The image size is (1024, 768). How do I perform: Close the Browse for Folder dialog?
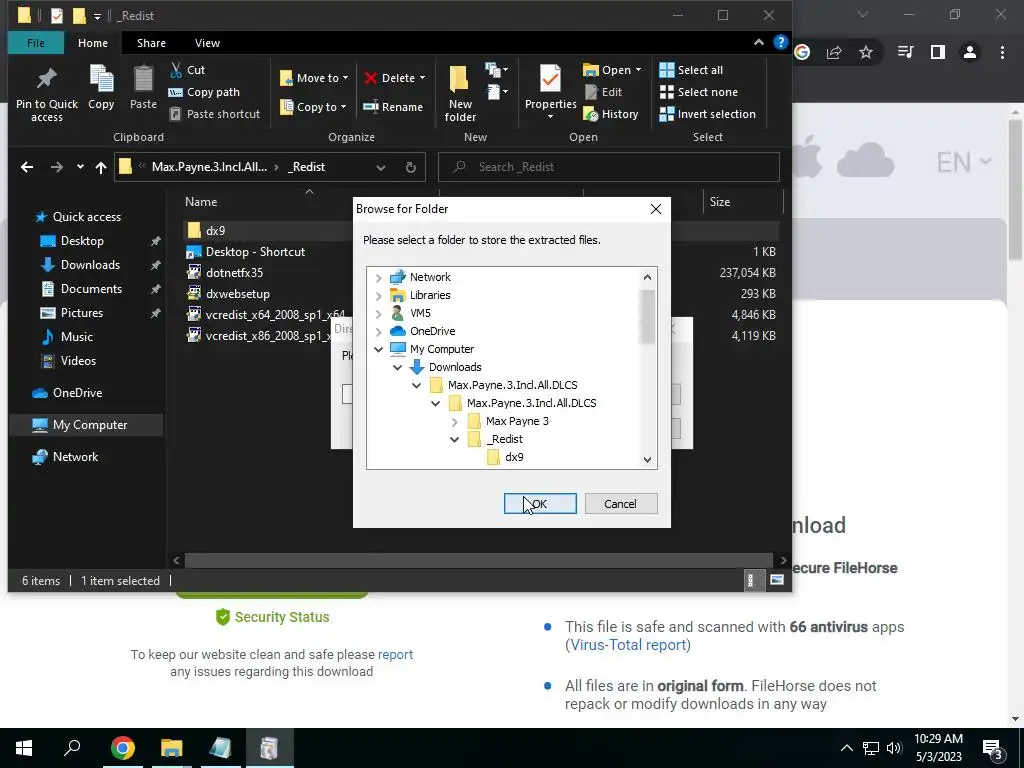tap(656, 209)
